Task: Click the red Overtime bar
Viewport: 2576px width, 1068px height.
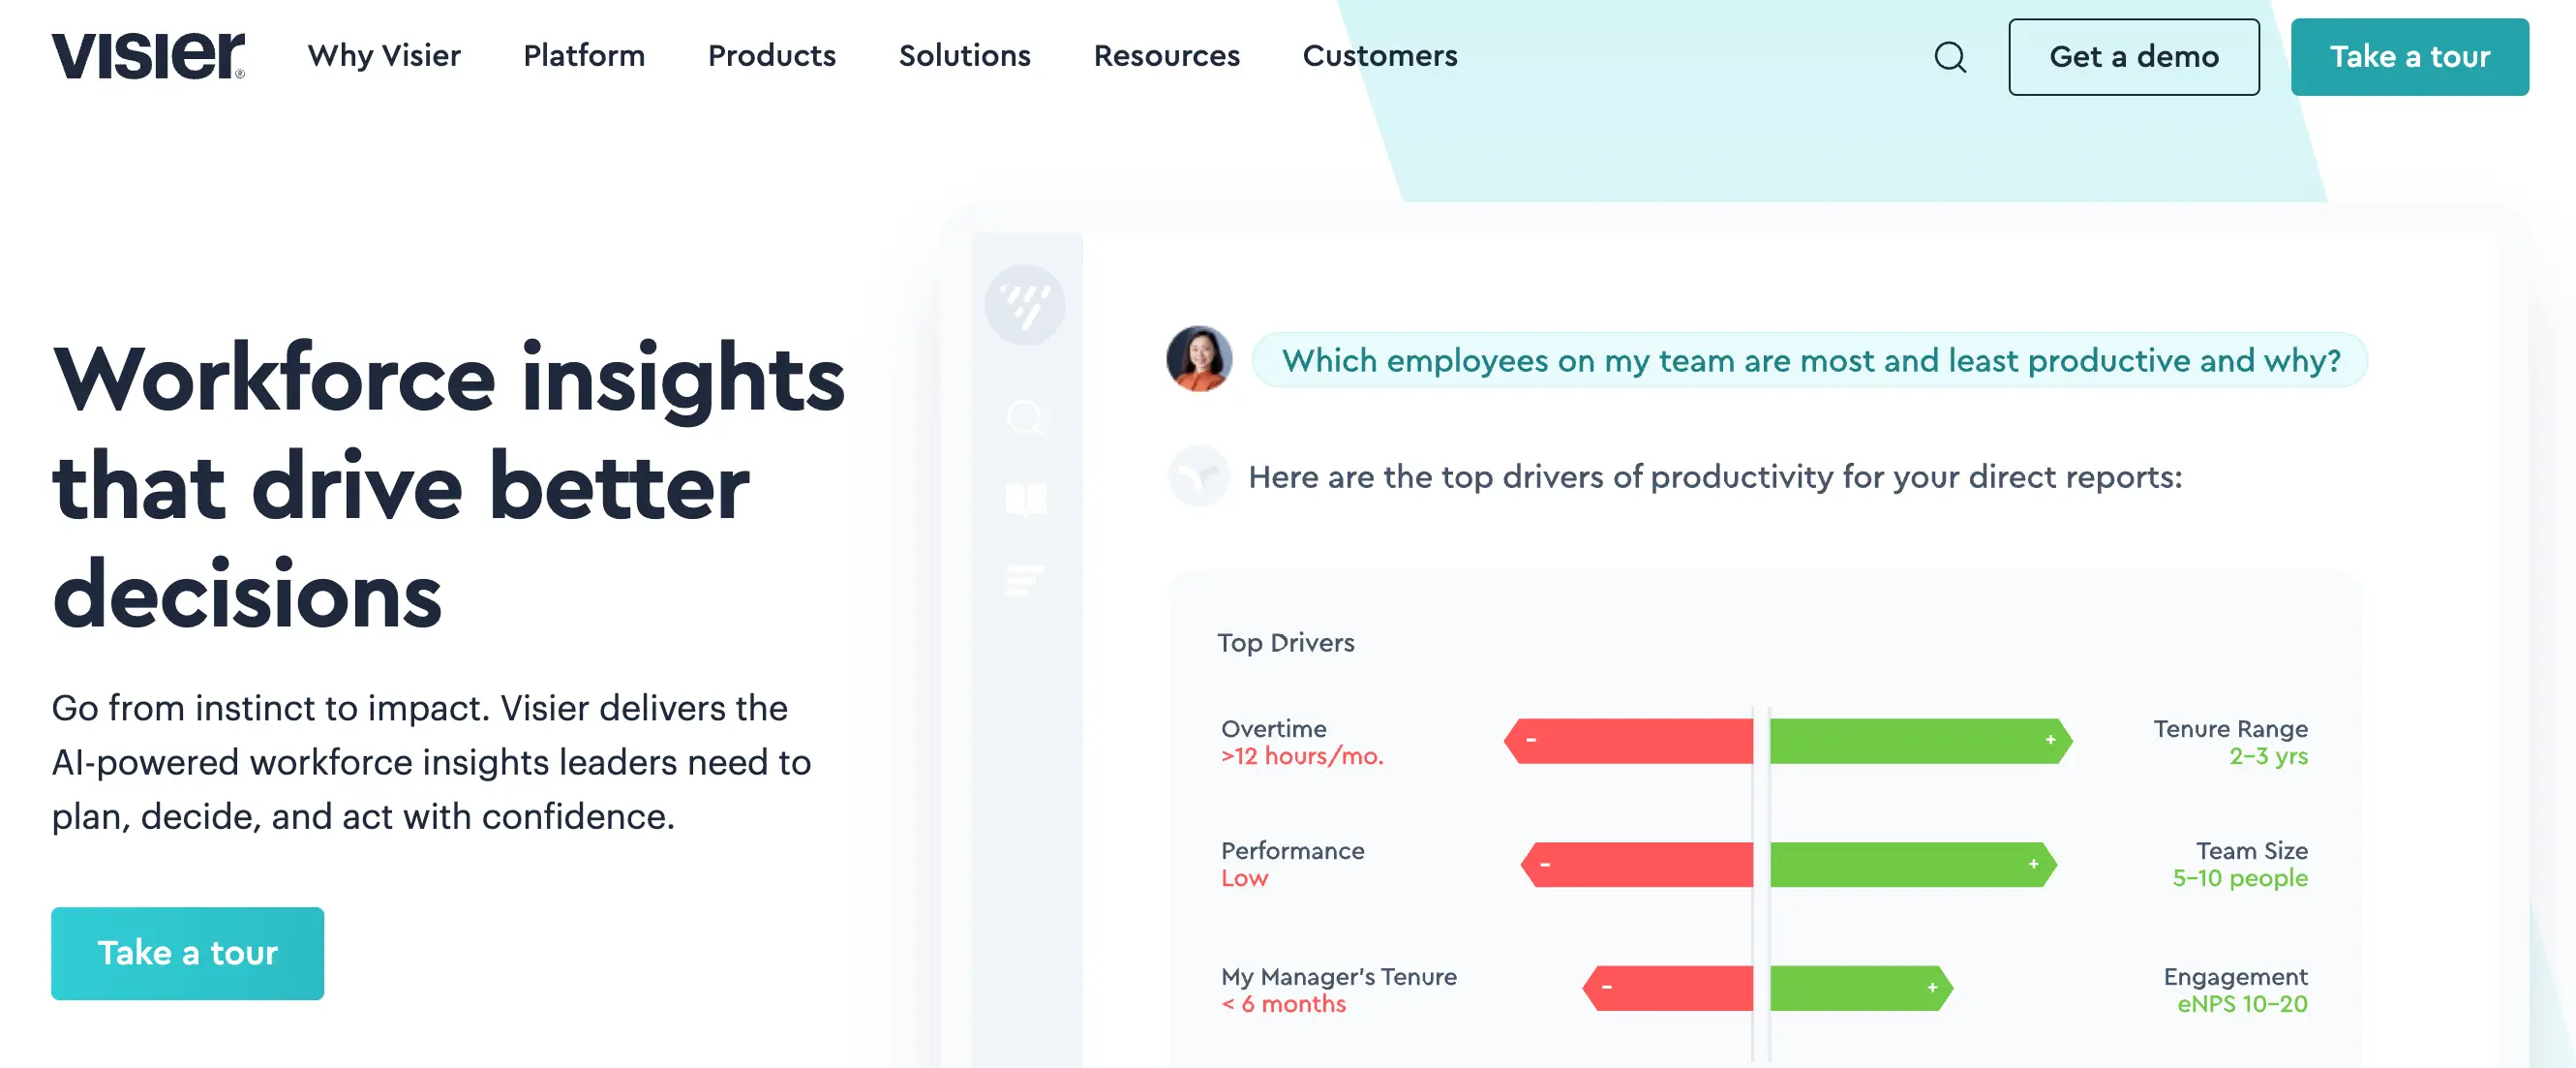Action: click(1628, 741)
